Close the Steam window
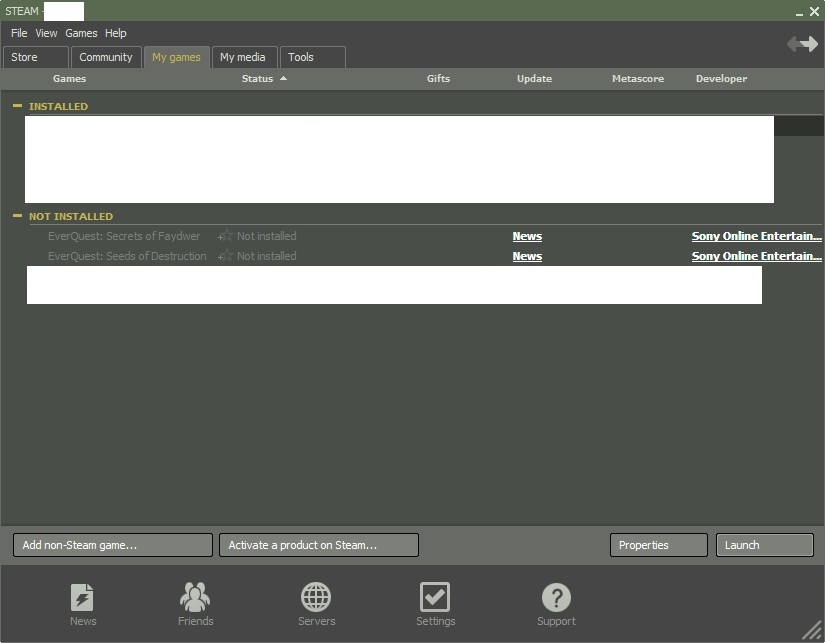 [x=814, y=11]
